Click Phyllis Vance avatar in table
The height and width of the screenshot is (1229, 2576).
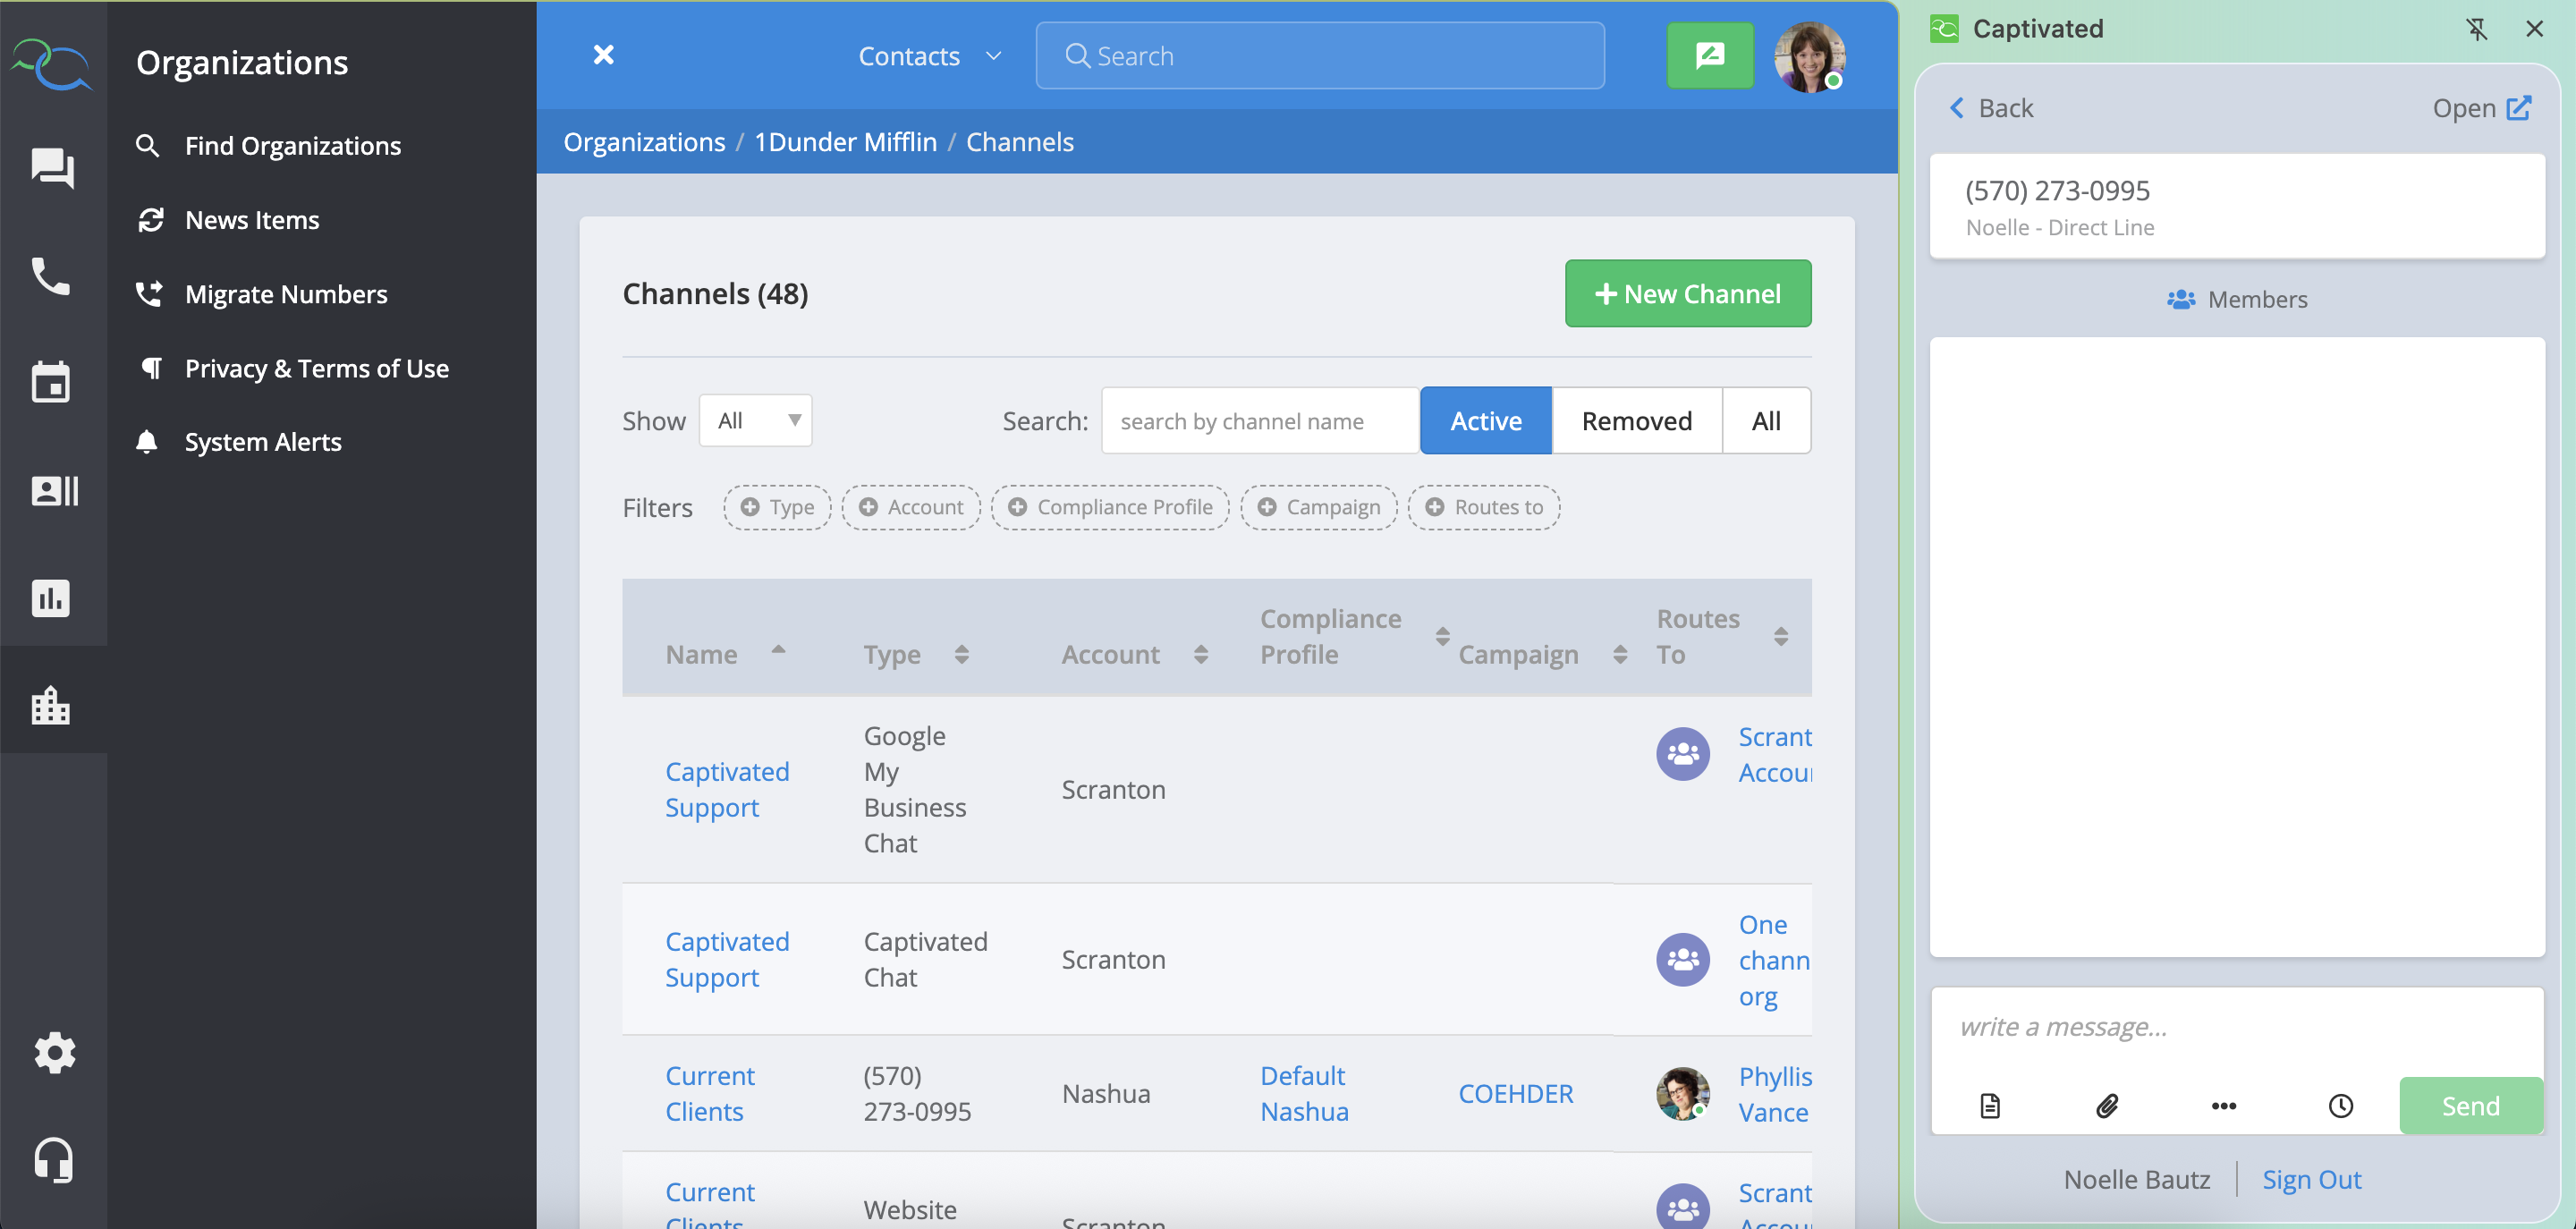[1683, 1093]
